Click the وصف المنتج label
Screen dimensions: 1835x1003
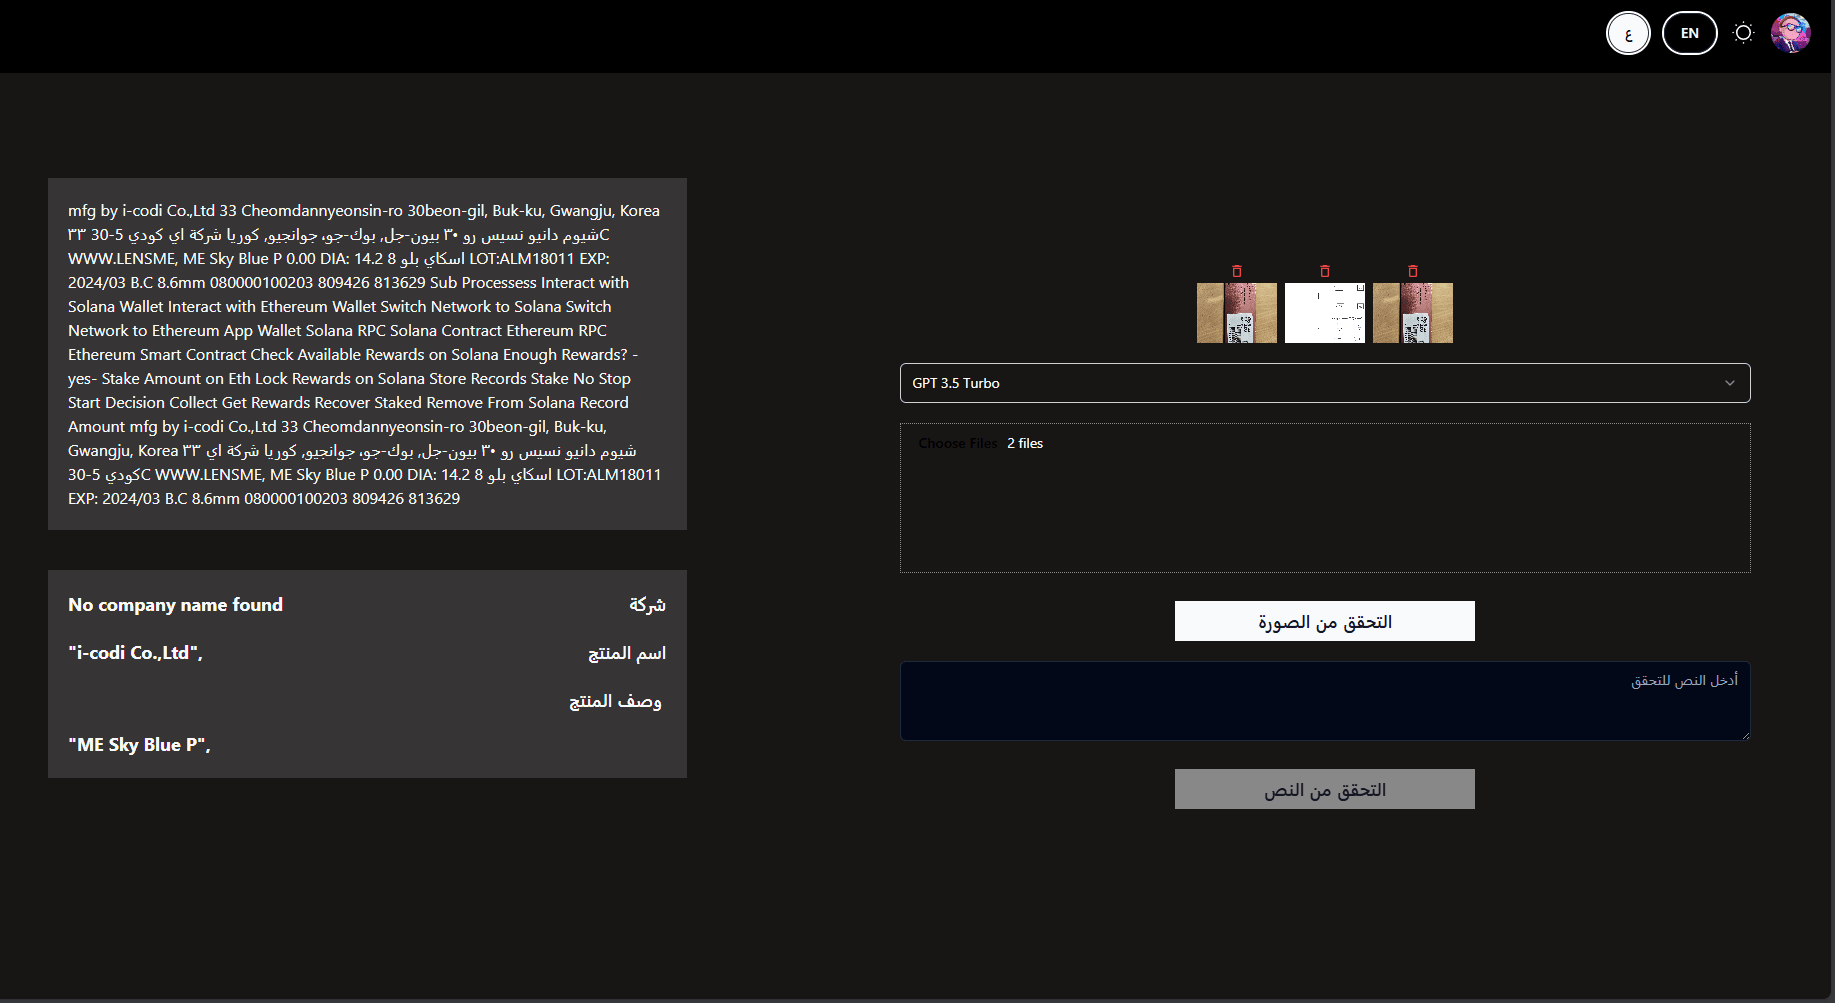(x=615, y=701)
